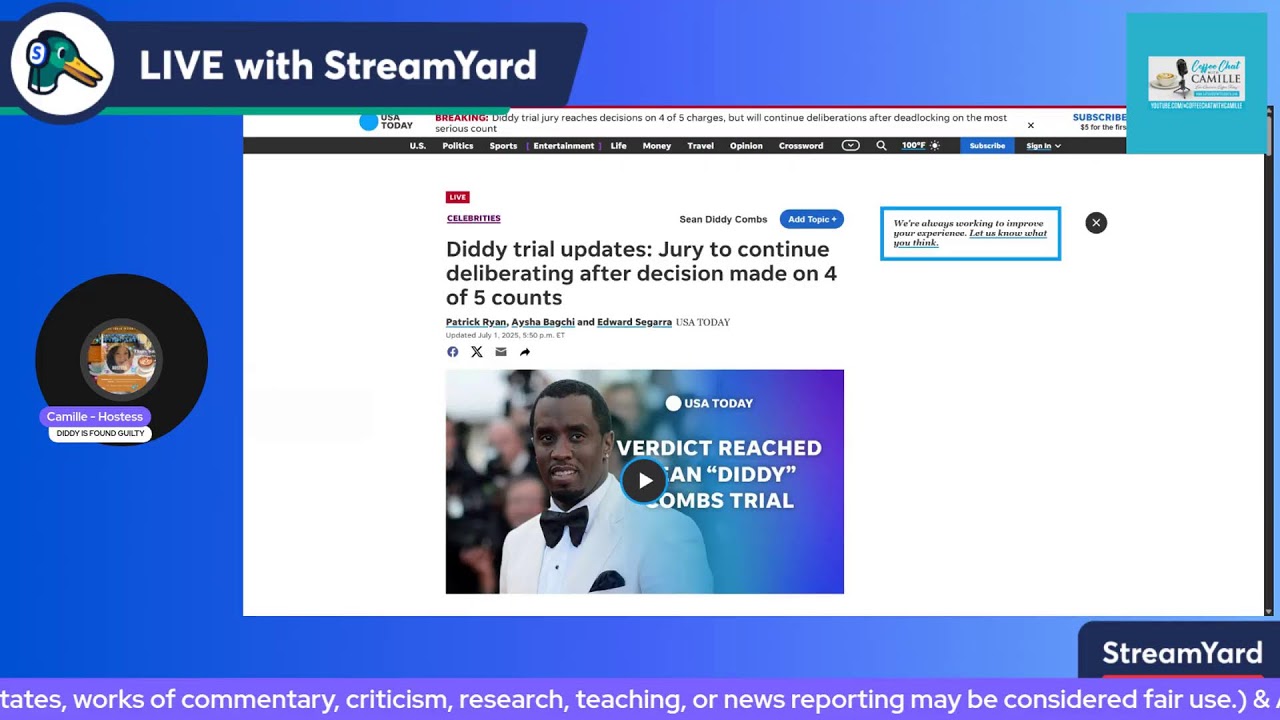1280x720 pixels.
Task: Open the Politics nav section
Action: tap(458, 146)
